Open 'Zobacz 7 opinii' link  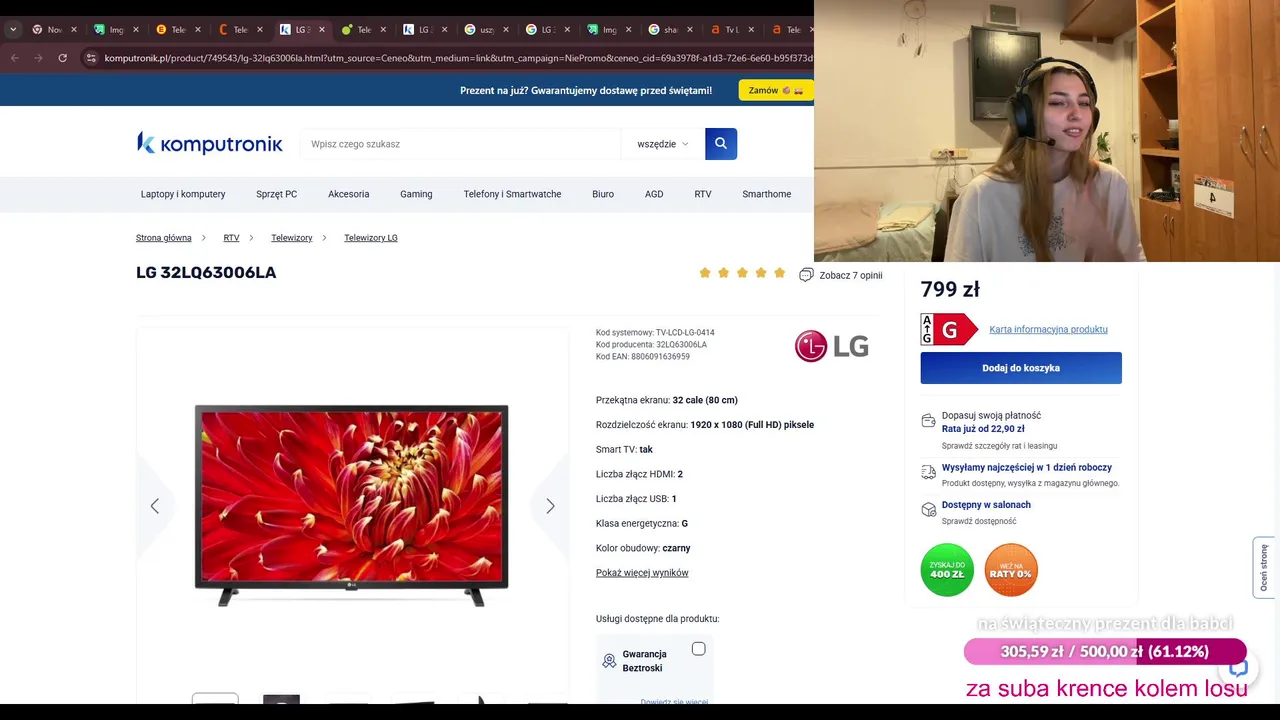[x=851, y=275]
